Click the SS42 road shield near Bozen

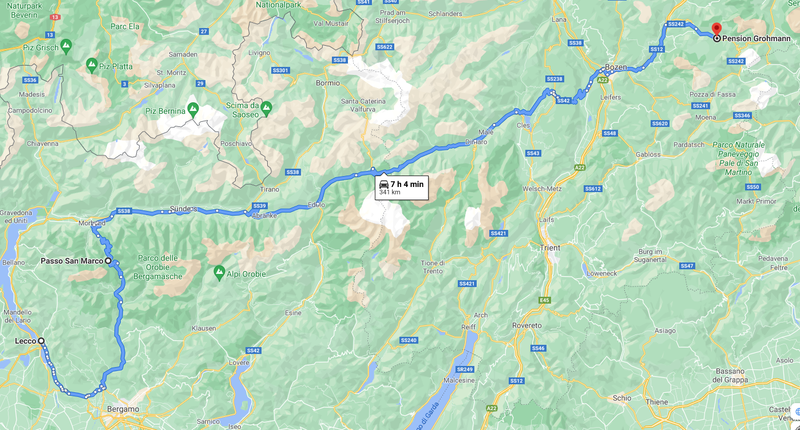click(x=563, y=100)
